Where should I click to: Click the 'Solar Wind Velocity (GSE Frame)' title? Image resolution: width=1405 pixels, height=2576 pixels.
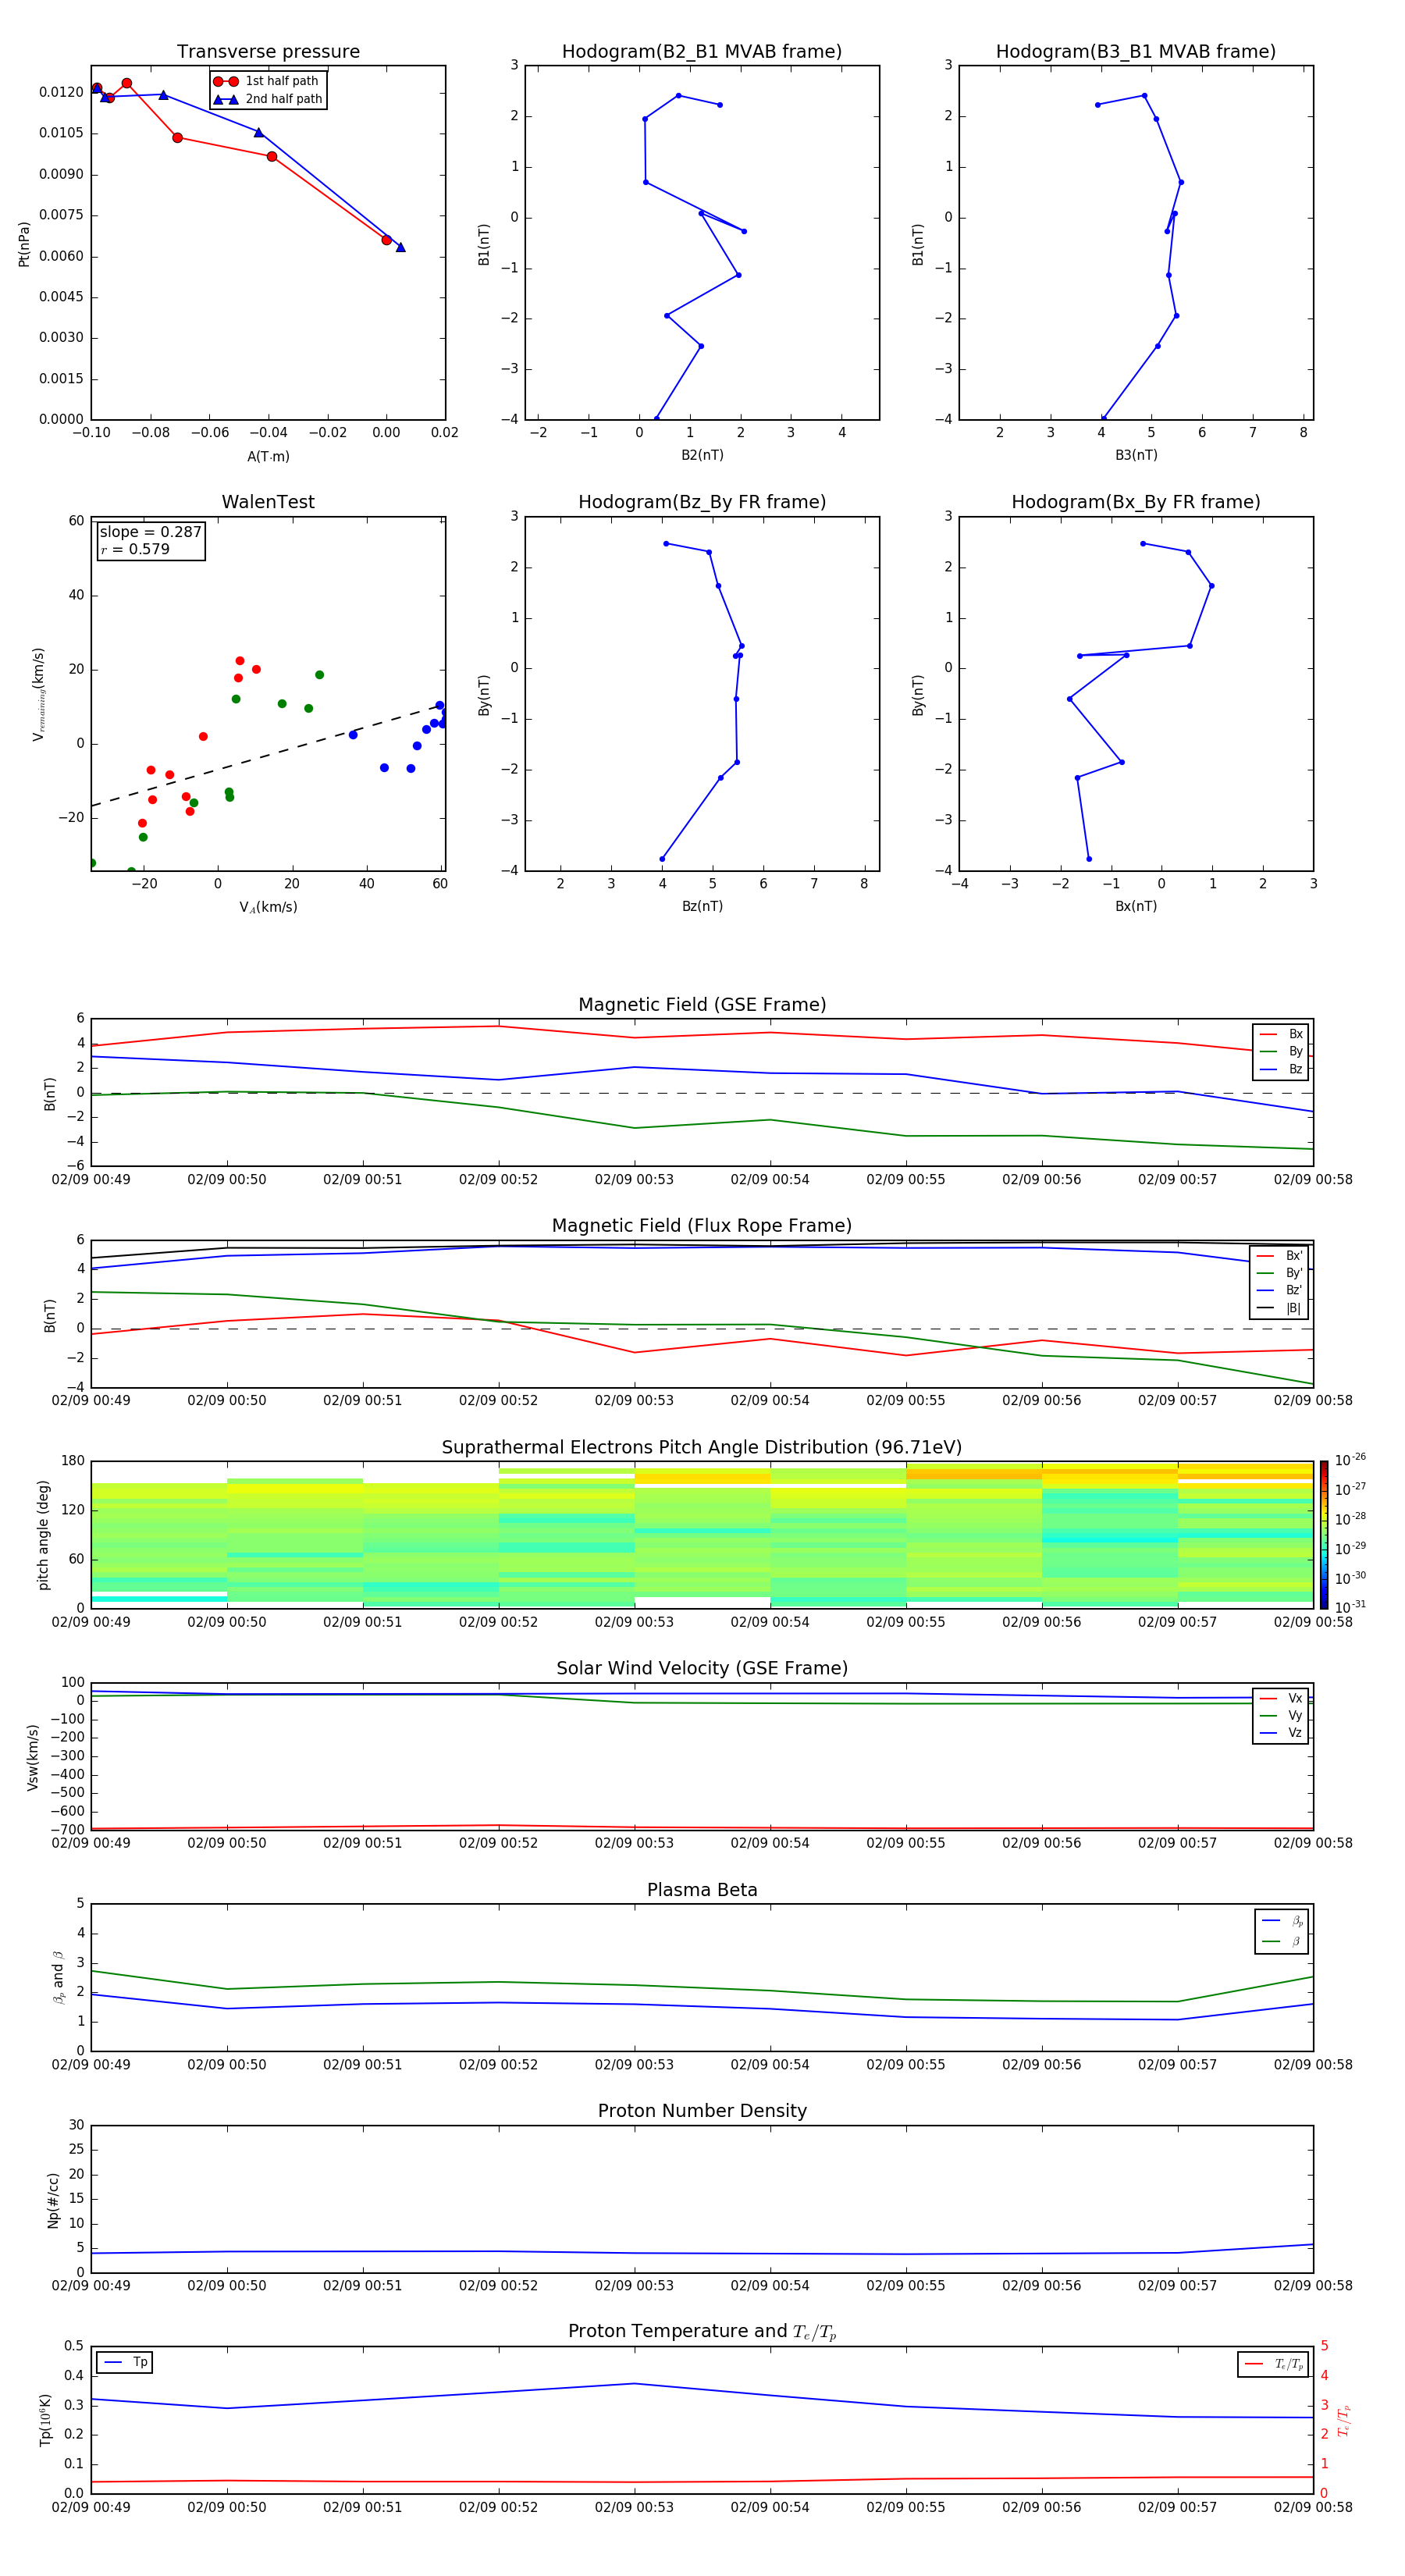click(702, 1668)
